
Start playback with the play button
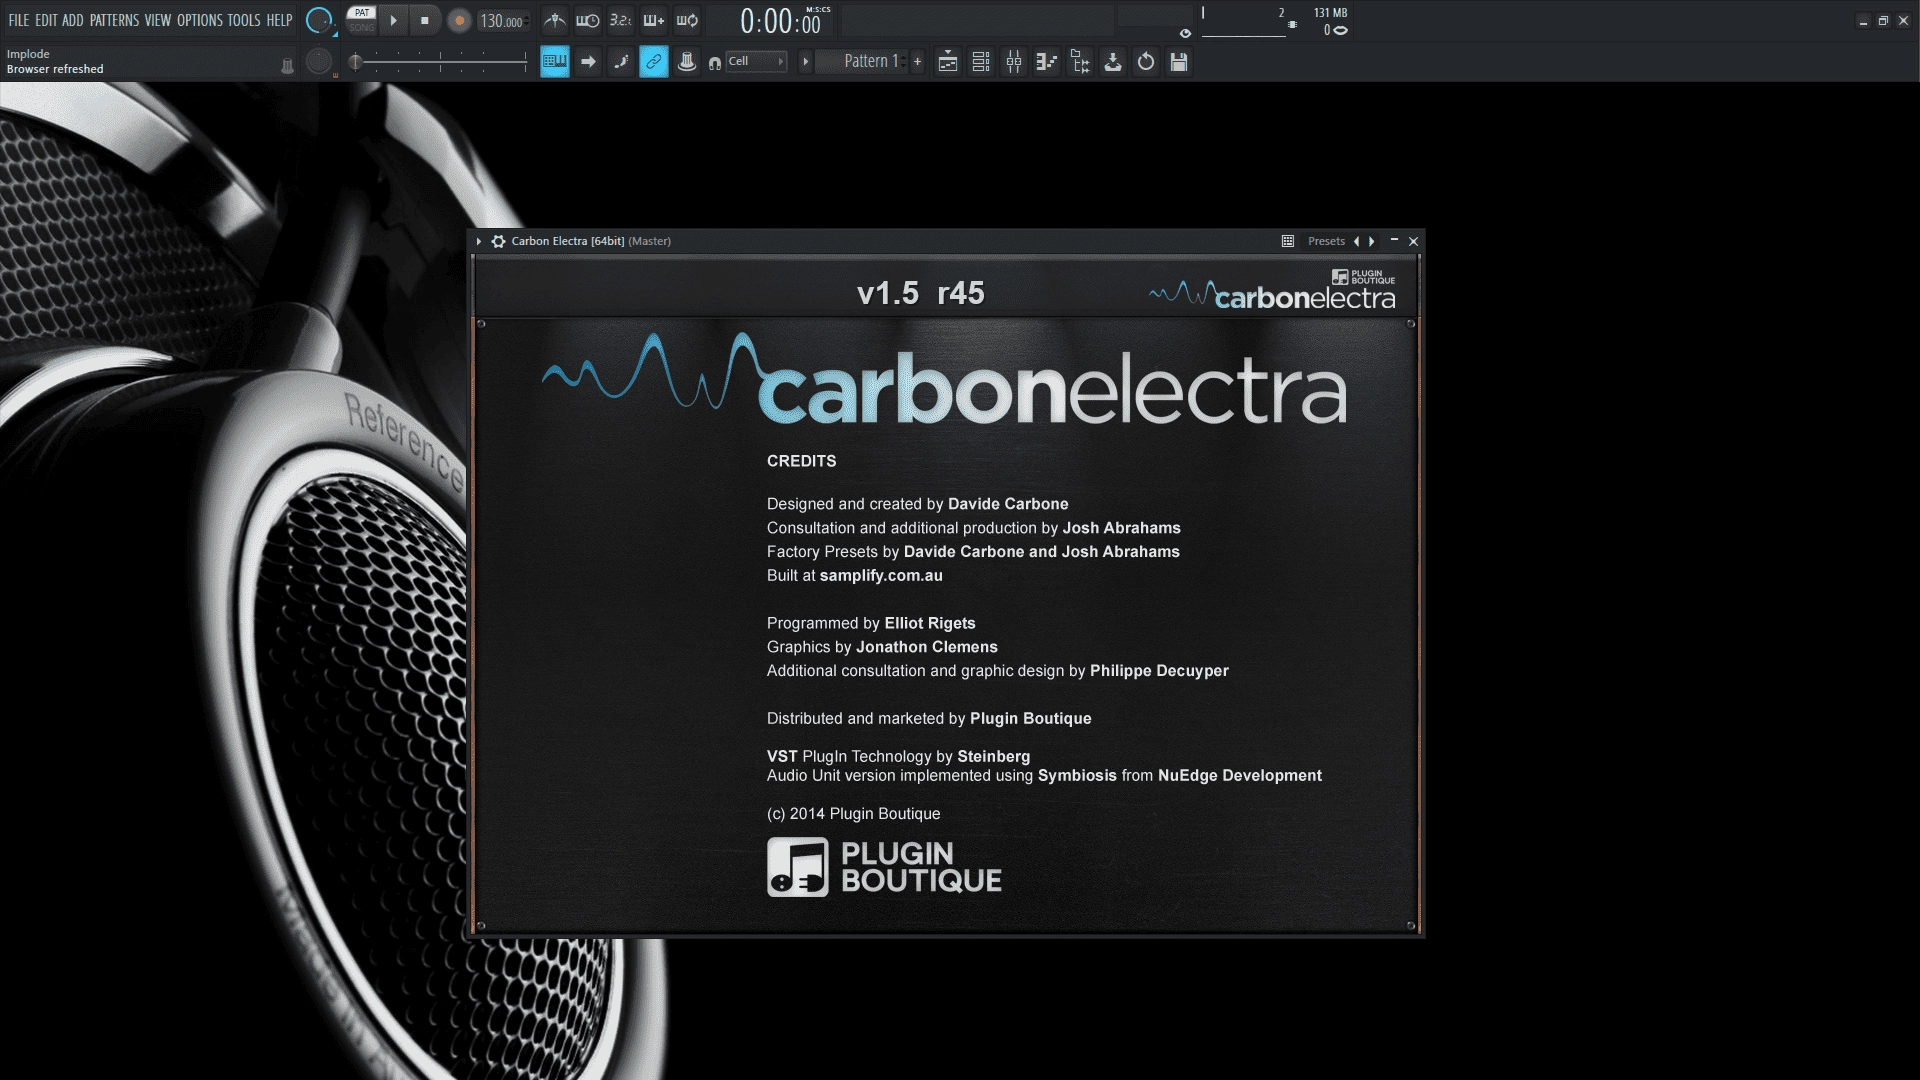(393, 20)
